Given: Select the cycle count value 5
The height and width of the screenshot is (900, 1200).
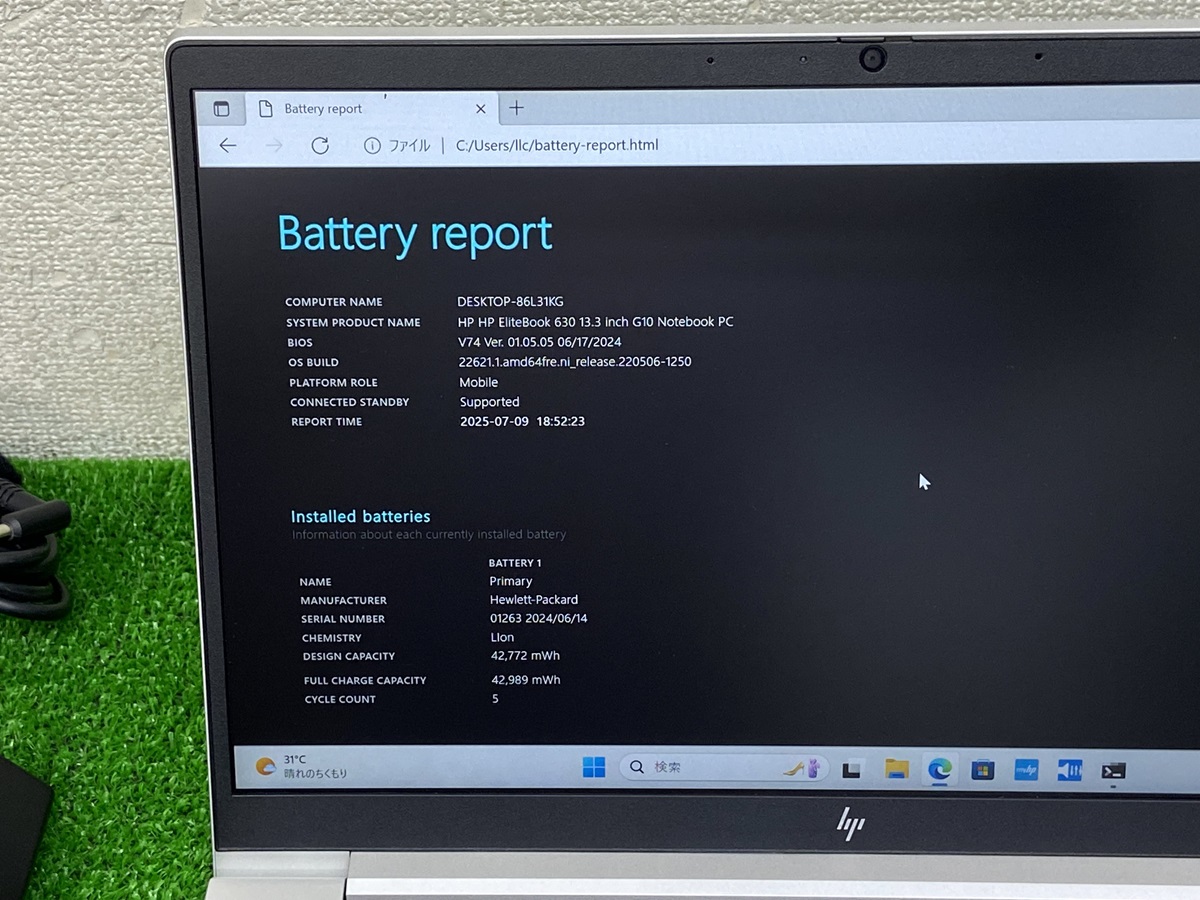Looking at the screenshot, I should [495, 699].
